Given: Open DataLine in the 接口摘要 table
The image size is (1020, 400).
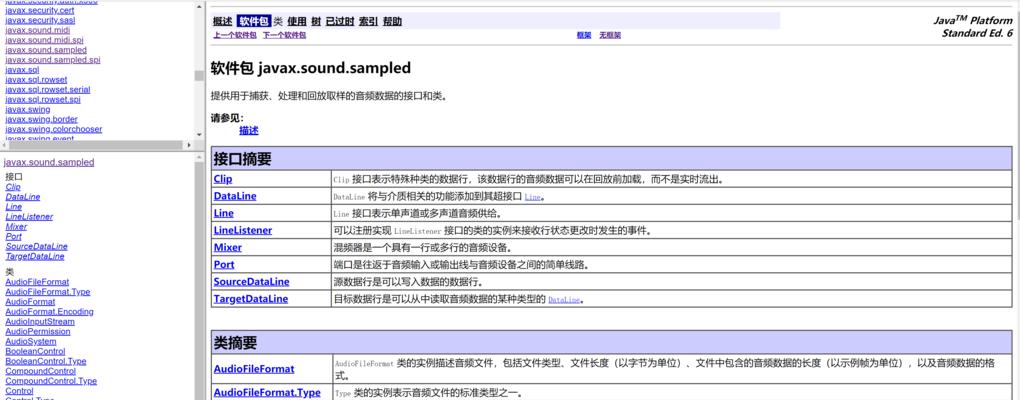Looking at the screenshot, I should tap(235, 196).
